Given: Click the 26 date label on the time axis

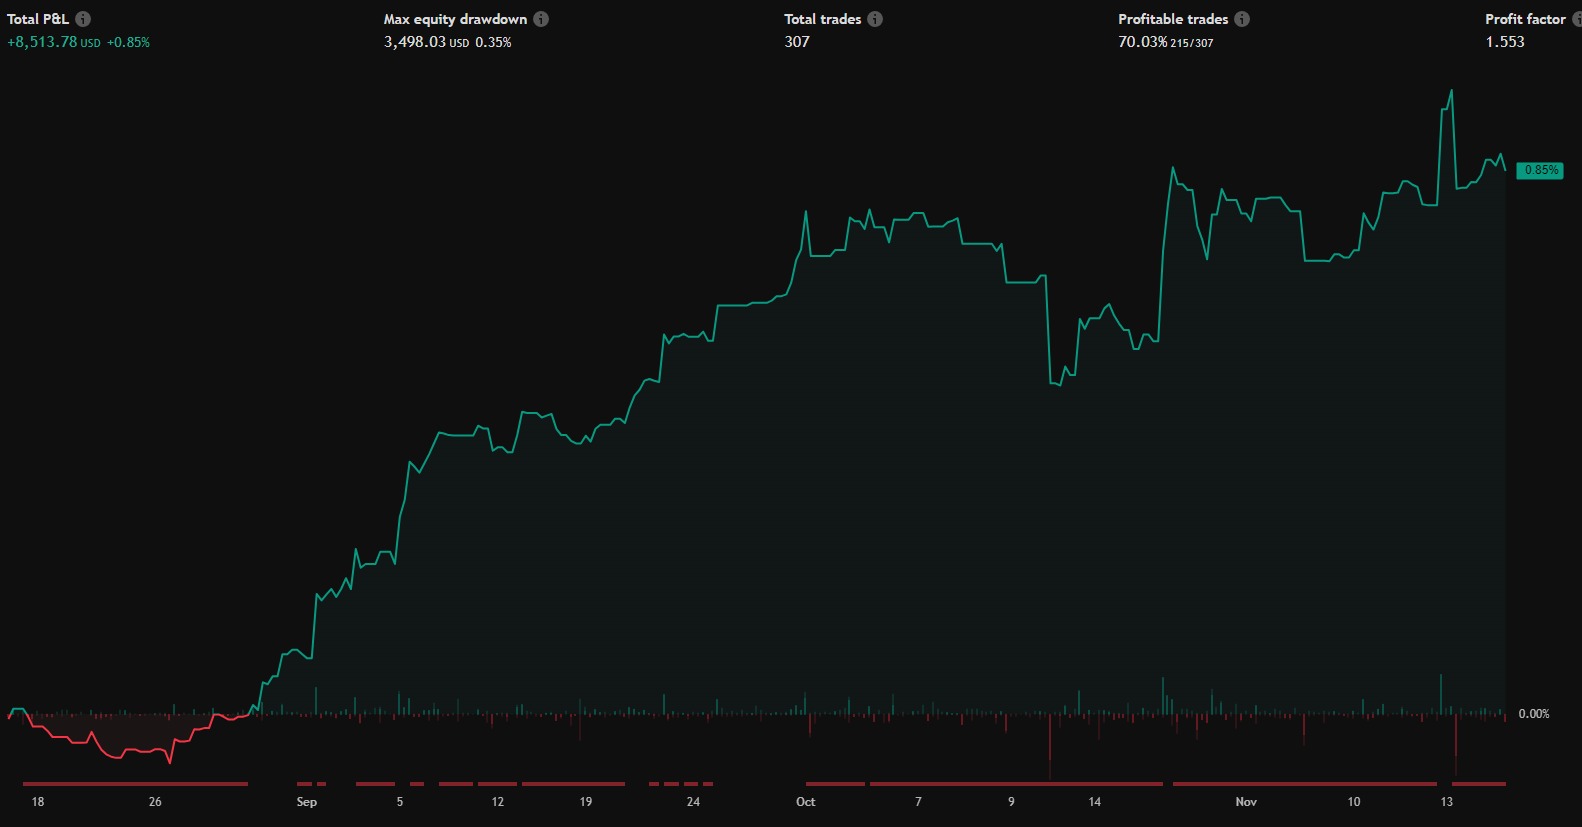Looking at the screenshot, I should click(155, 802).
